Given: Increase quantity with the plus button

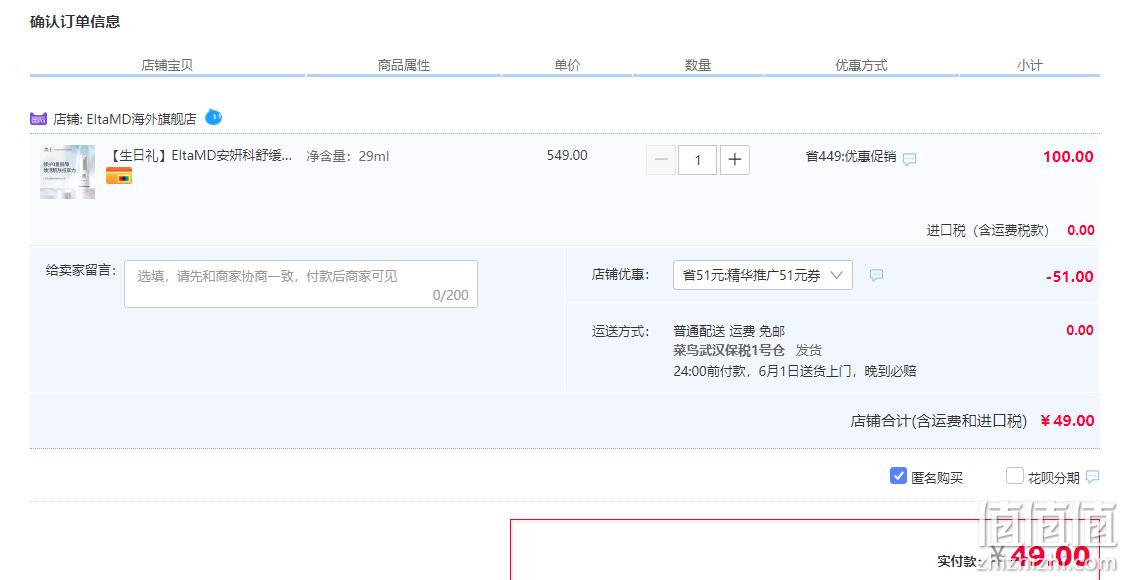Looking at the screenshot, I should tap(735, 159).
